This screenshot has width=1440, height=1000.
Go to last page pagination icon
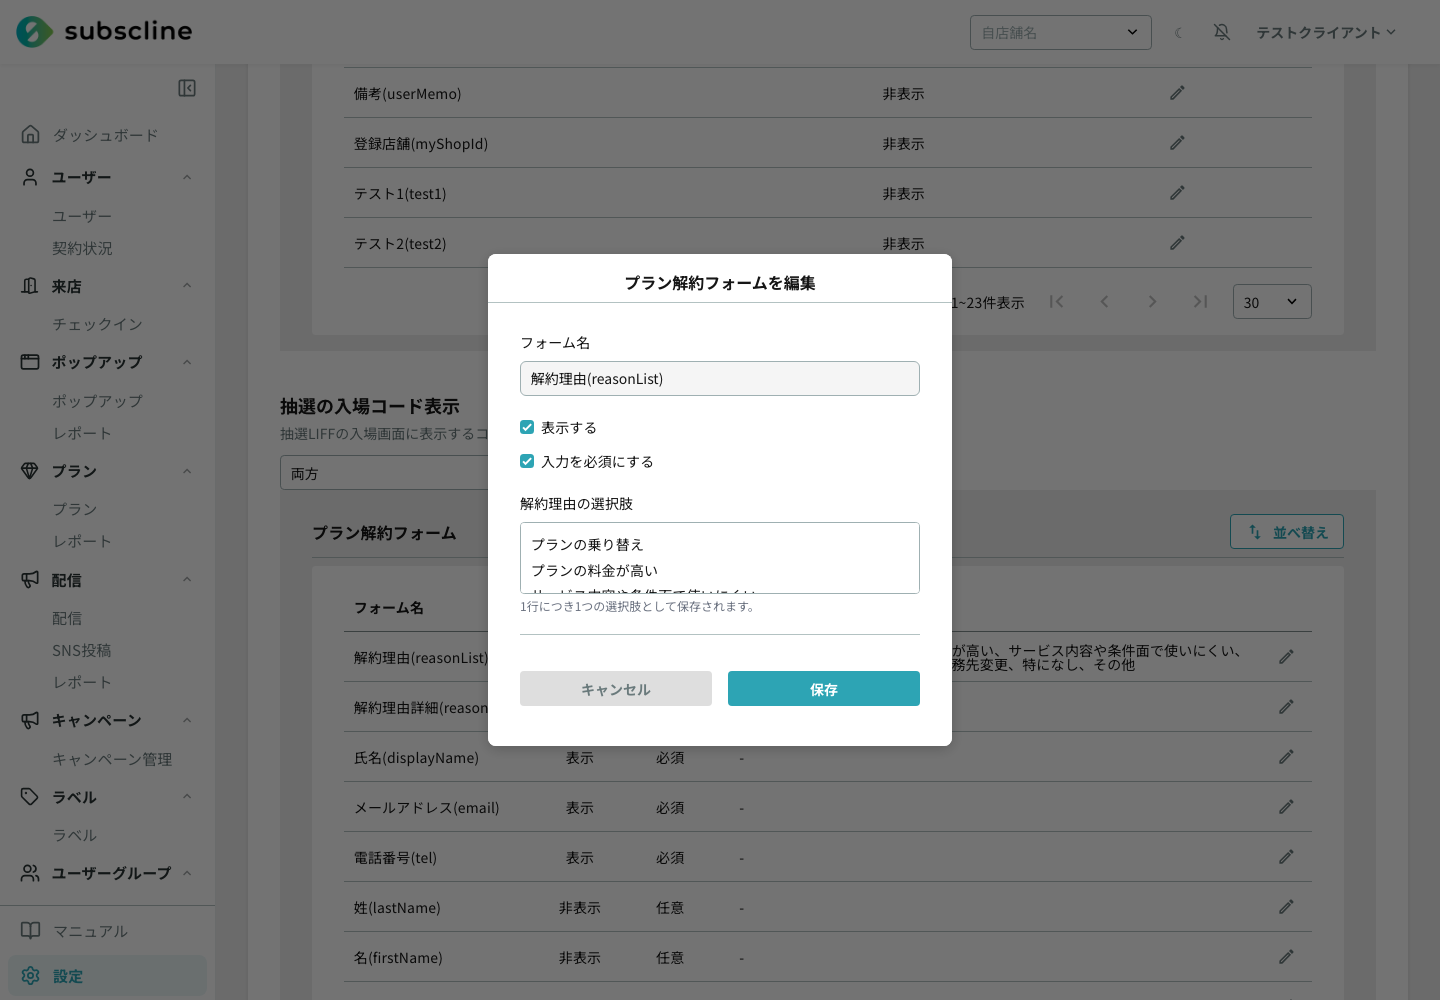[x=1200, y=302]
